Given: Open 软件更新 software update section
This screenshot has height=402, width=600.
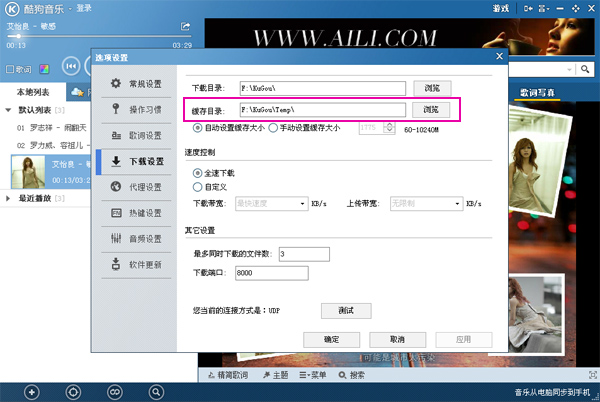Looking at the screenshot, I should (136, 265).
